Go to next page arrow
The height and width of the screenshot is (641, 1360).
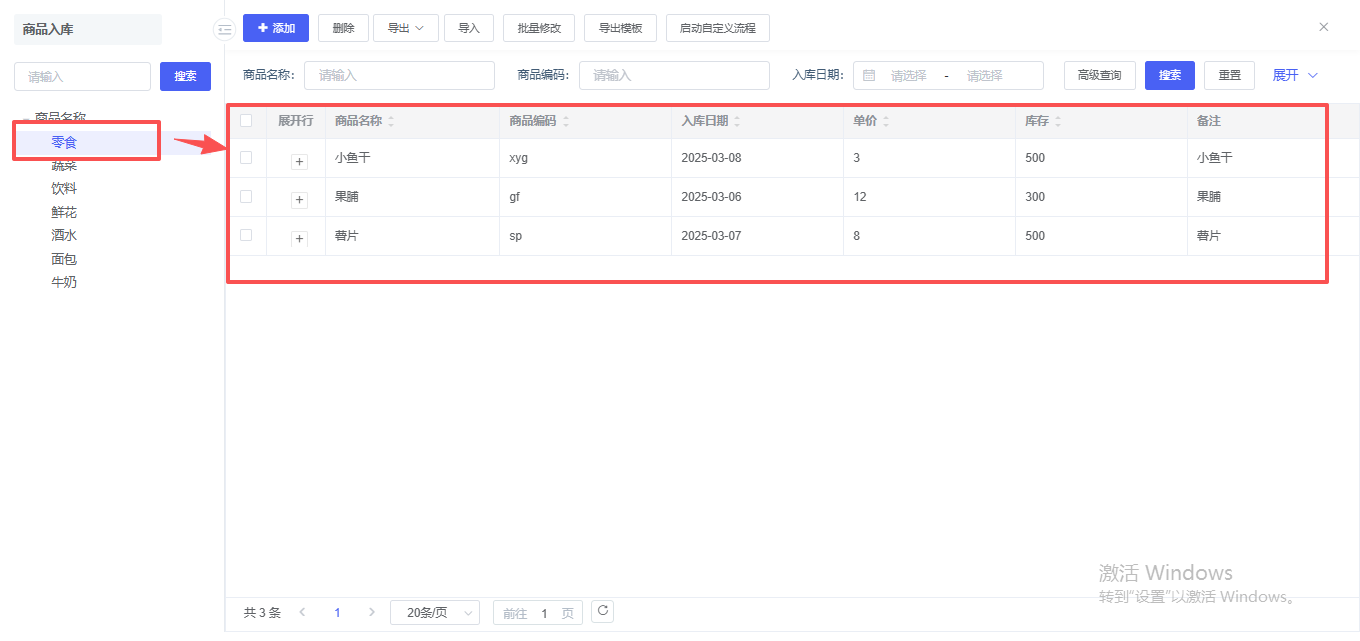tap(372, 612)
